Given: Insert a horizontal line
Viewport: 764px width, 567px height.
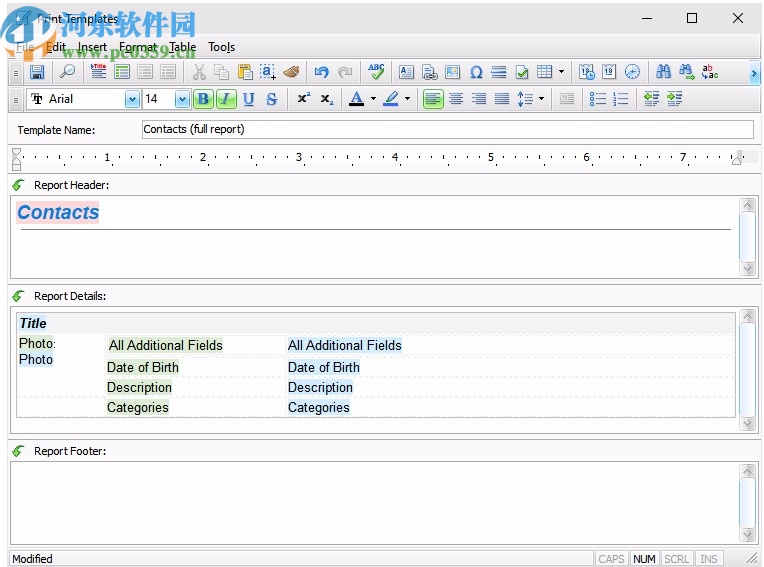Looking at the screenshot, I should coord(498,73).
